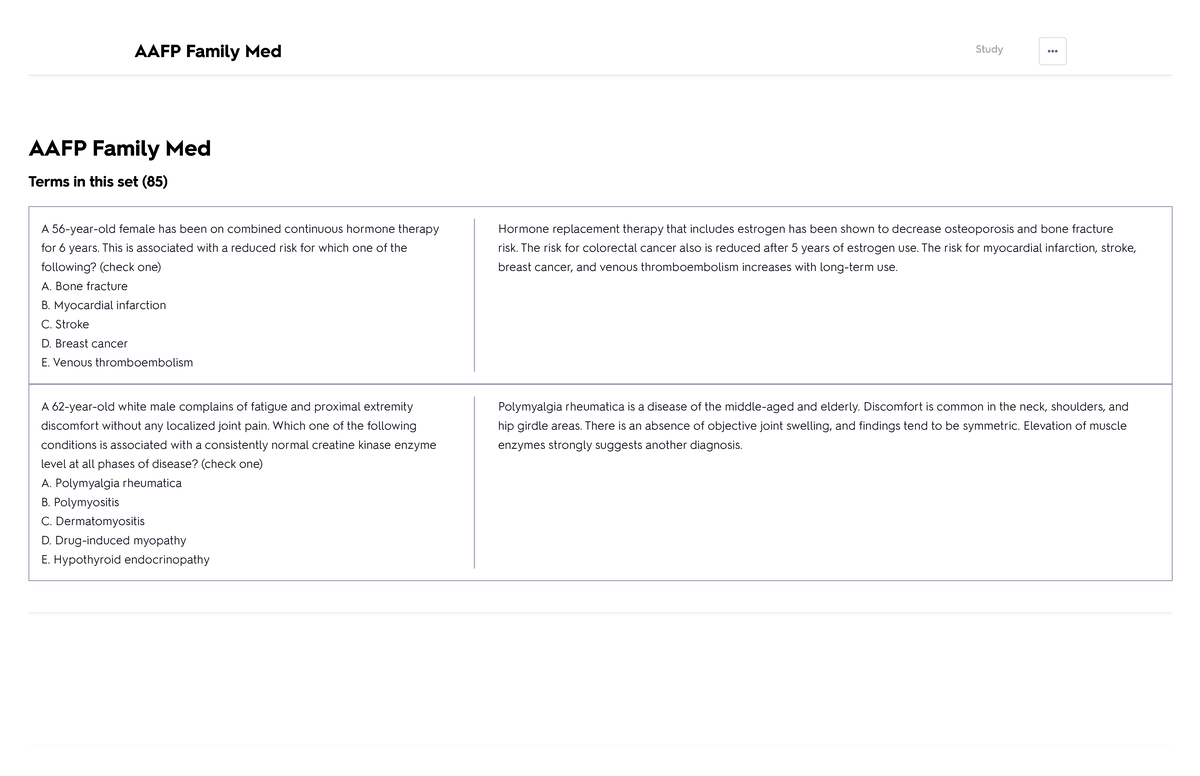Open the three-dot more options menu
The height and width of the screenshot is (776, 1200).
tap(1052, 50)
